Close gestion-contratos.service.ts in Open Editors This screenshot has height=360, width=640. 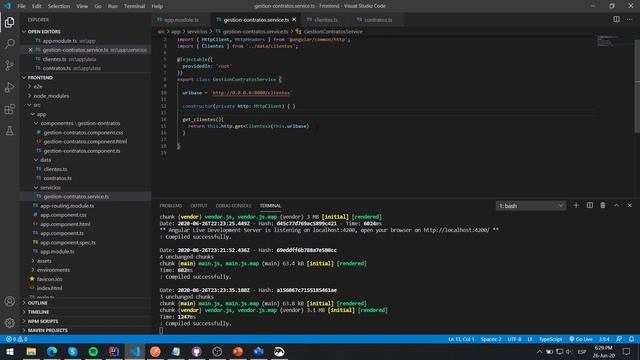31,50
